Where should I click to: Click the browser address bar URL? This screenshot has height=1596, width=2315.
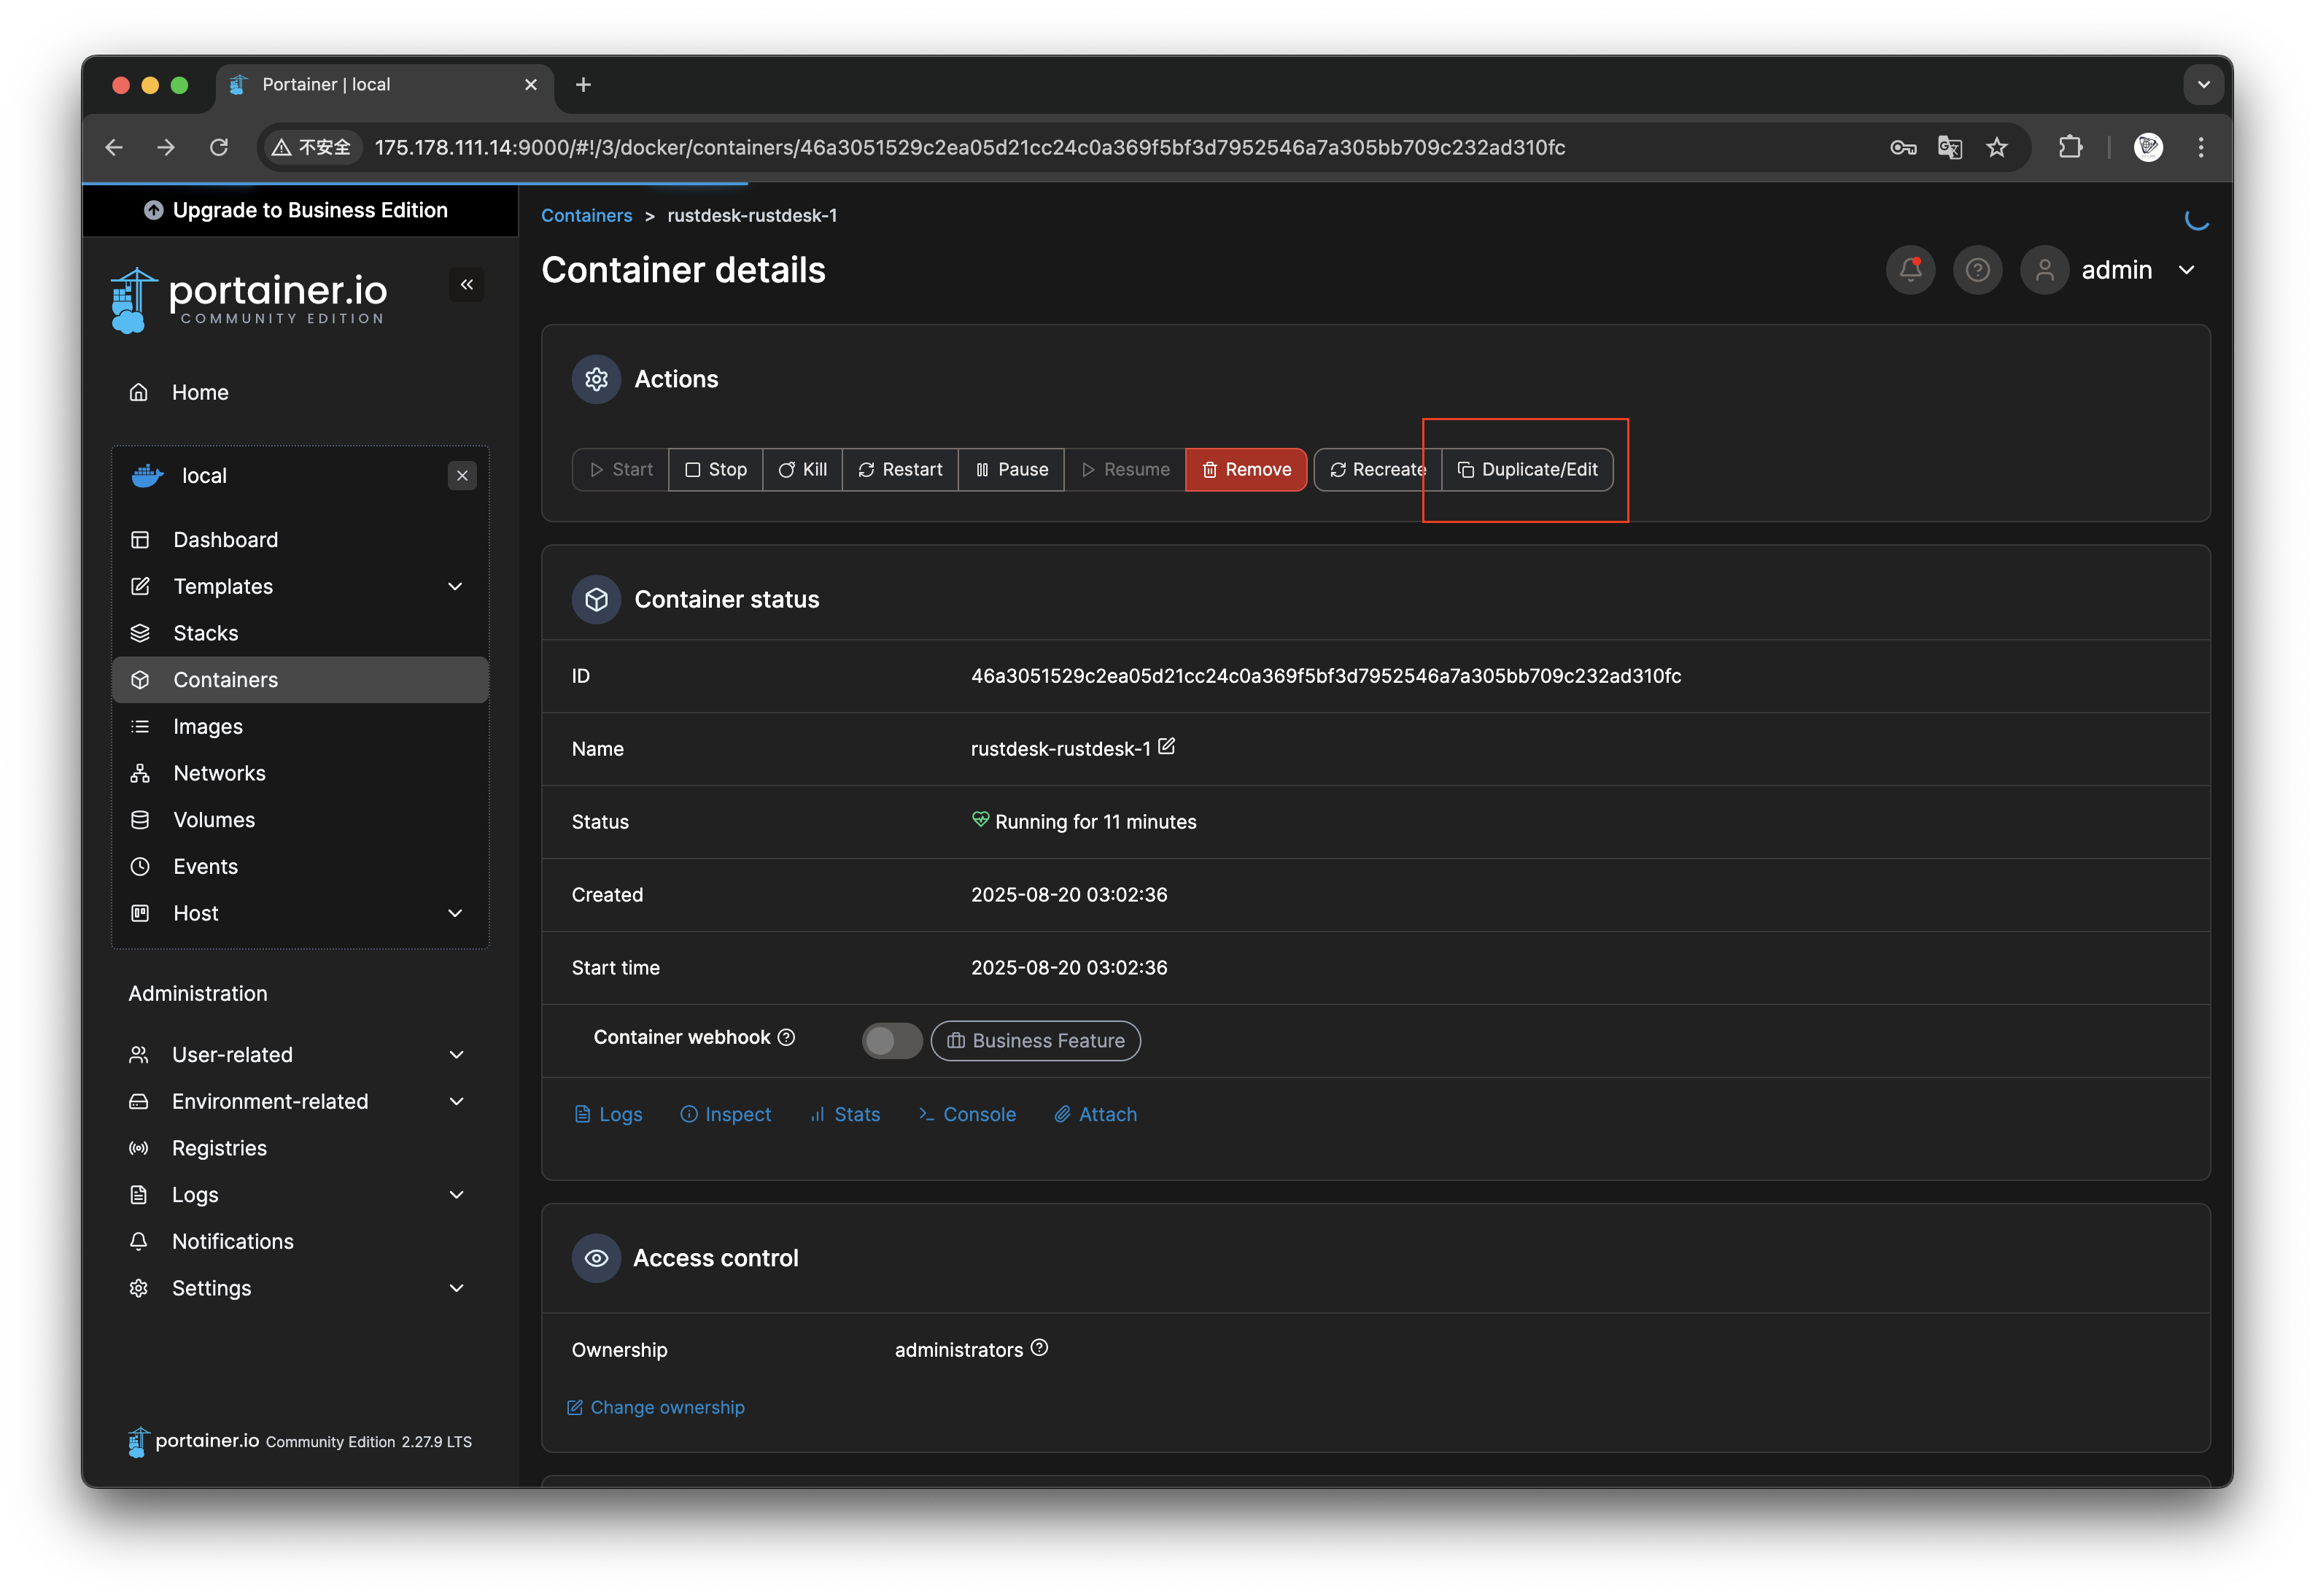click(969, 148)
